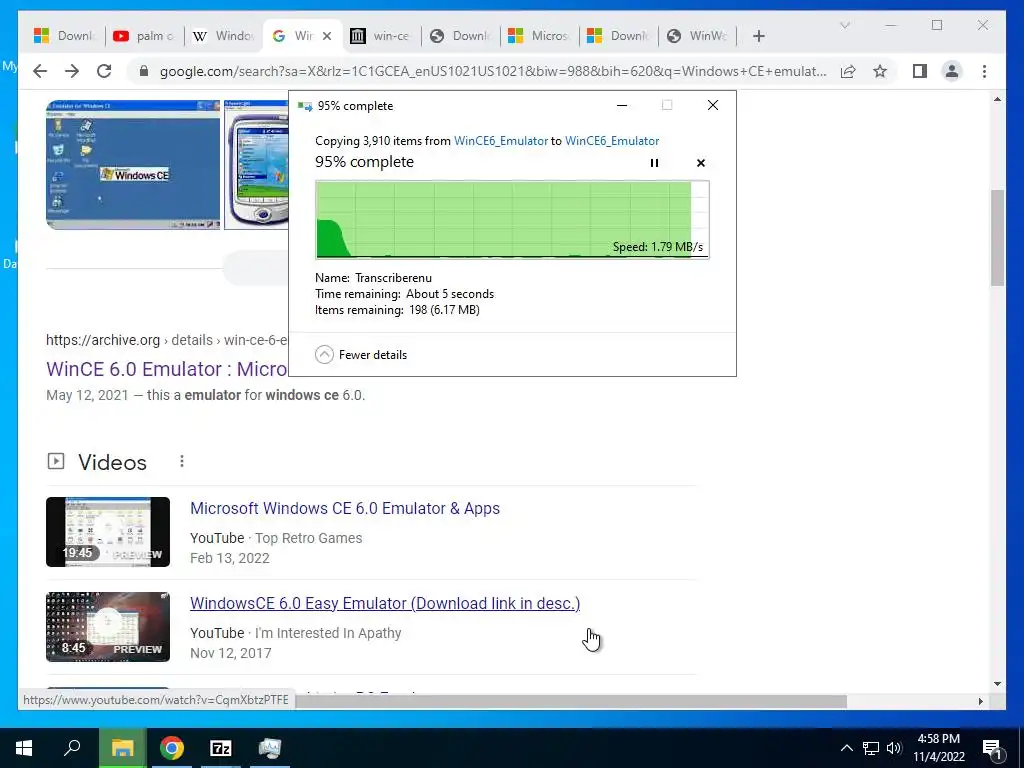This screenshot has width=1024, height=768.
Task: Switch to the Wikipedia 'Windo' tab
Action: 223,36
